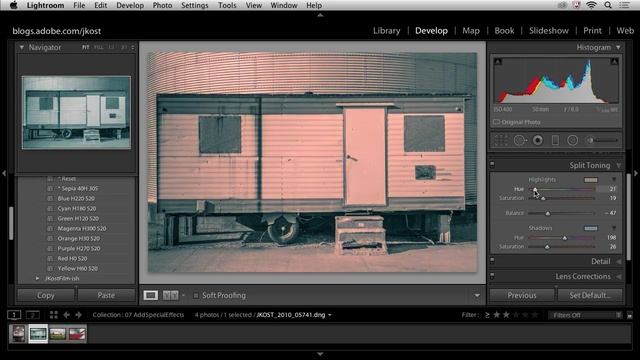Click the Shadows Hue slider
This screenshot has height=360, width=640.
561,238
